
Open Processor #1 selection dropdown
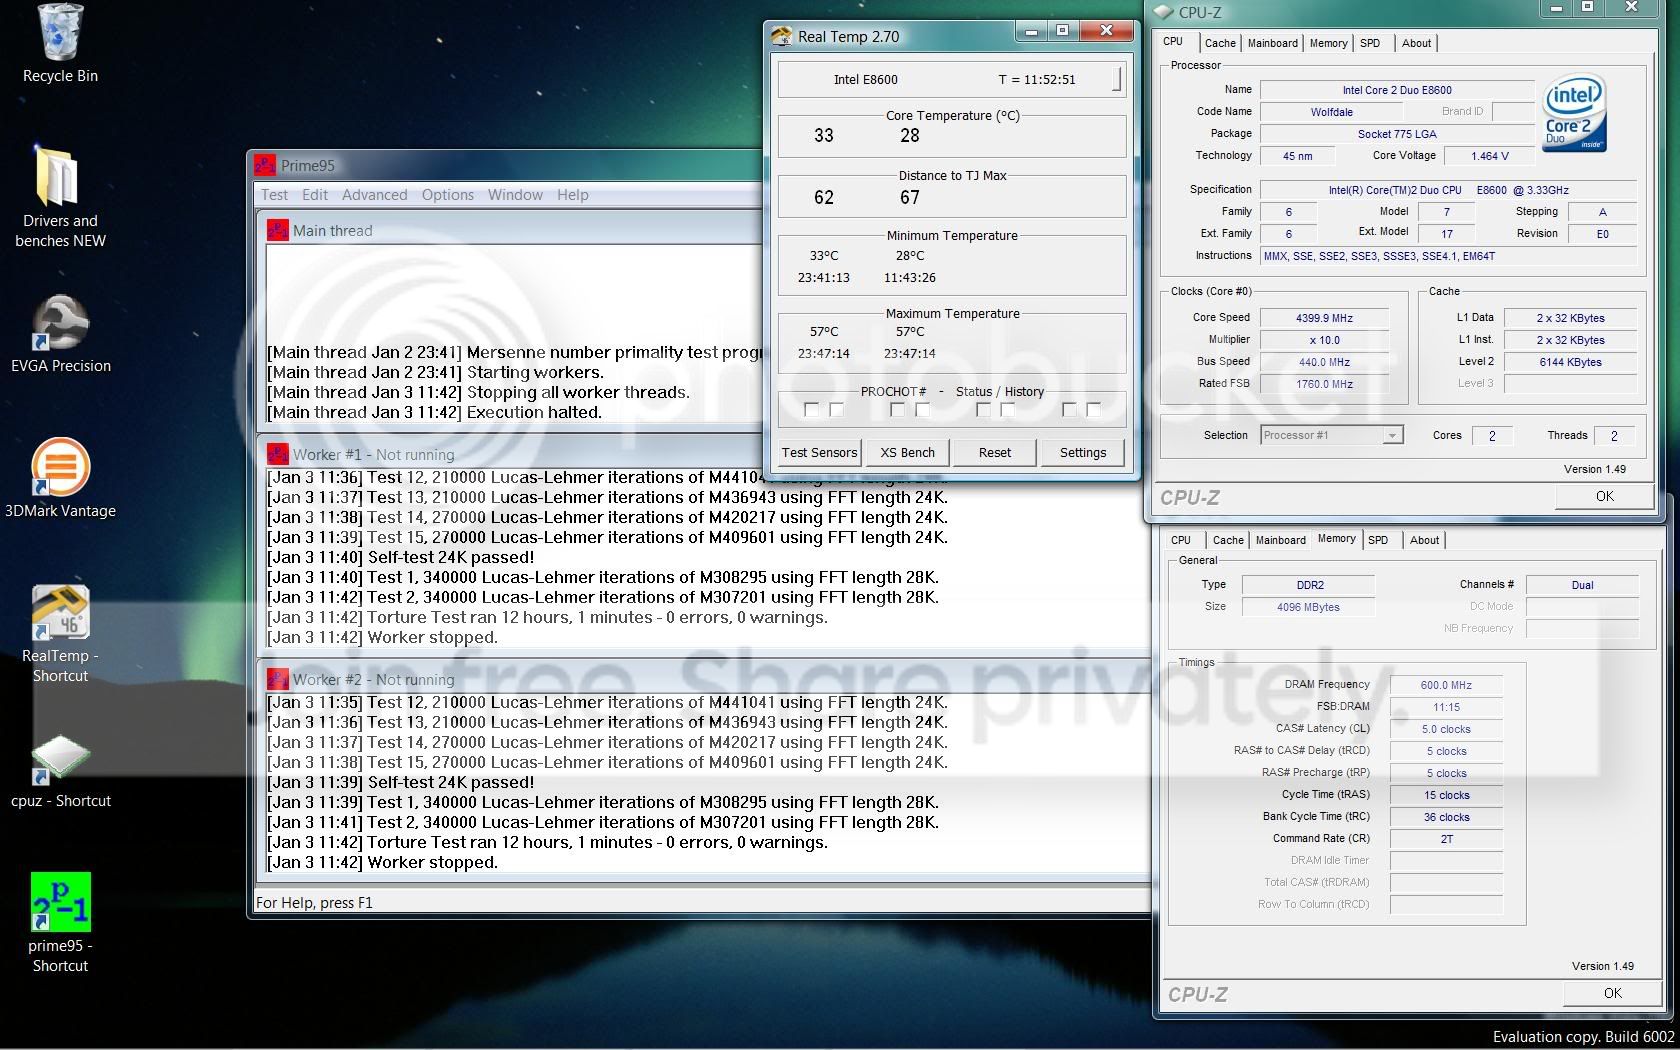pyautogui.click(x=1331, y=435)
